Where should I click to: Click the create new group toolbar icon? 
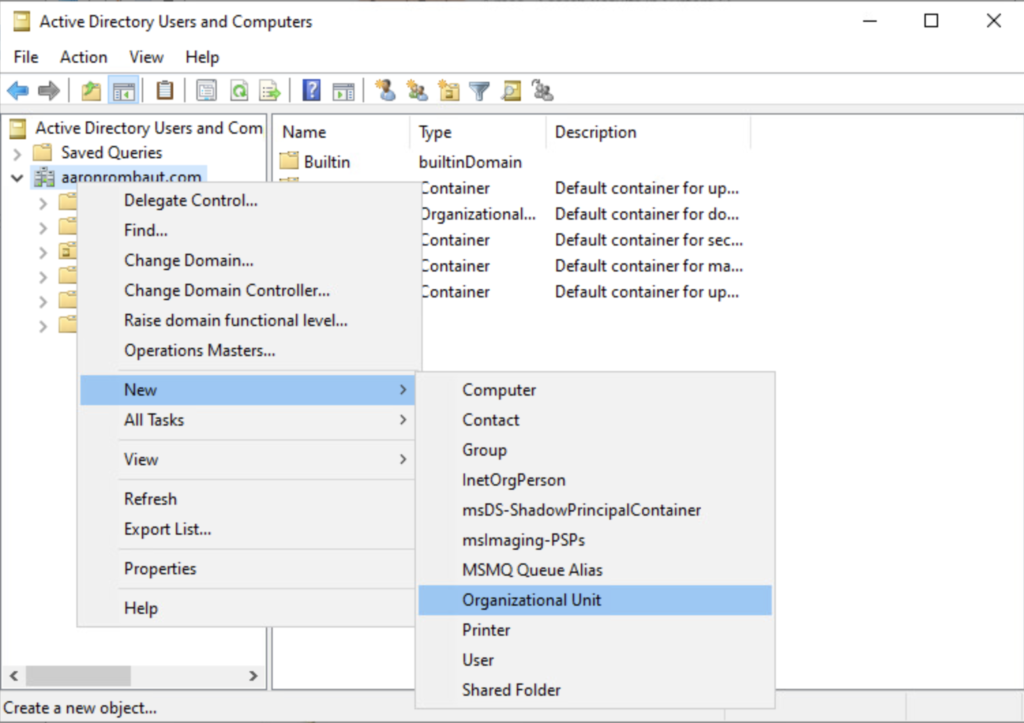coord(417,91)
